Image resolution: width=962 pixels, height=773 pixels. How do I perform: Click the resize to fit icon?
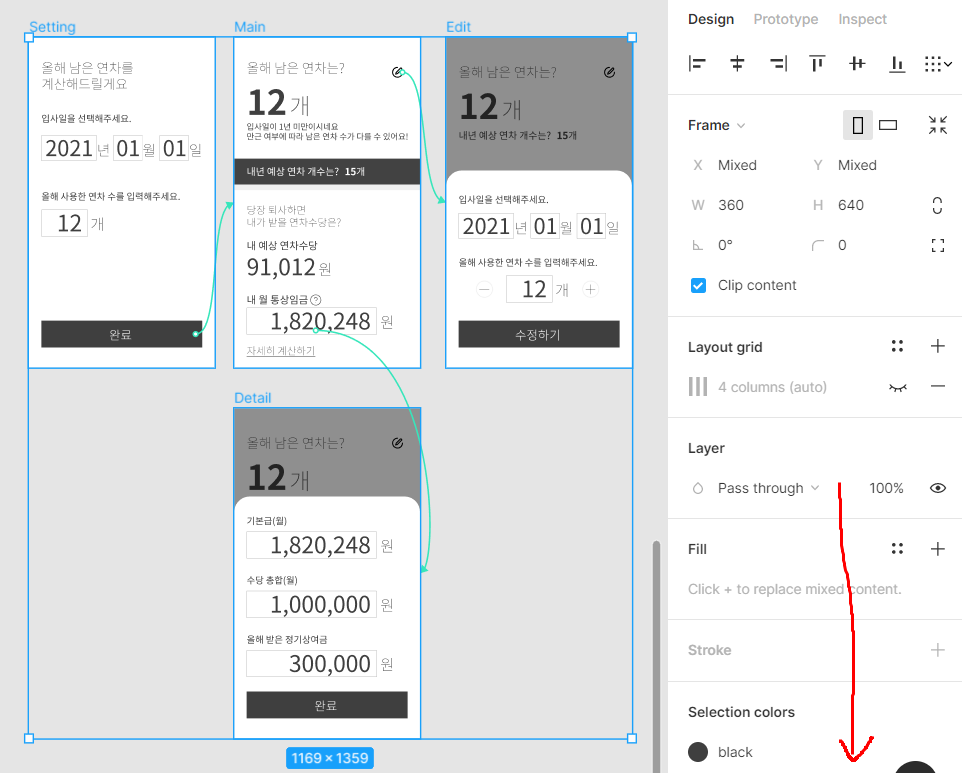(x=937, y=125)
